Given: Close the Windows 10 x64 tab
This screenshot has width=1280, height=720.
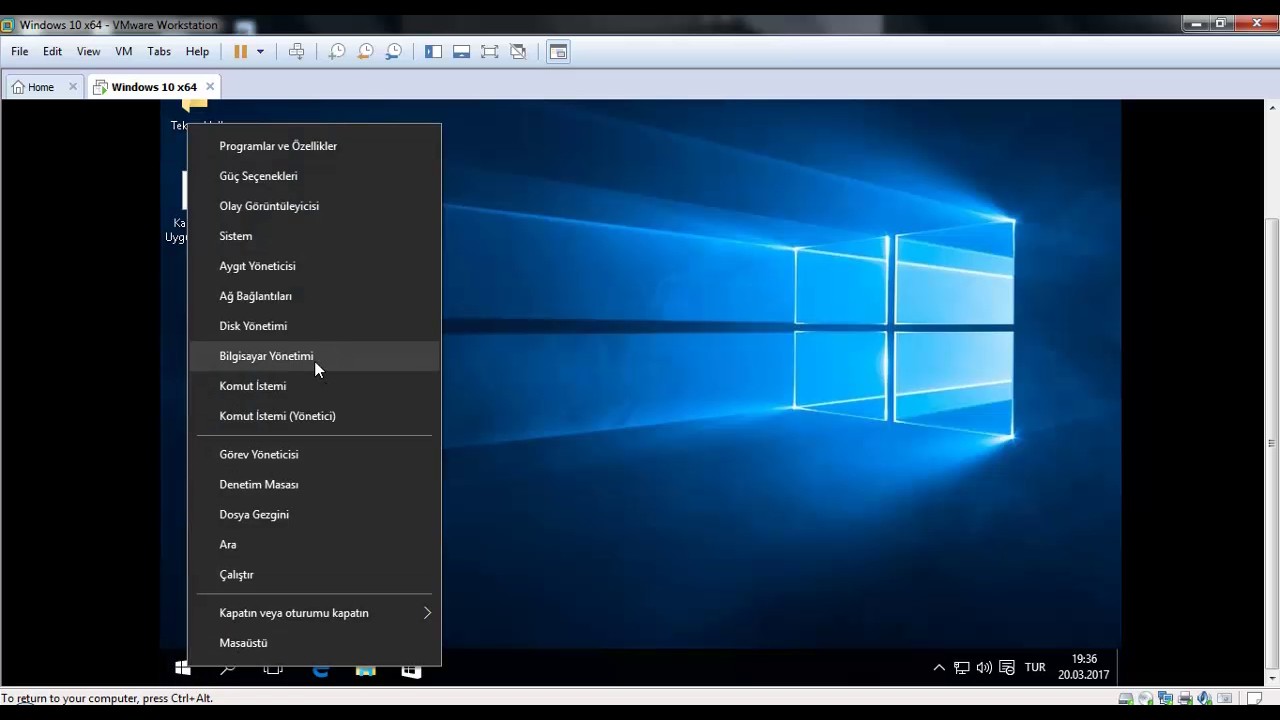Looking at the screenshot, I should coord(209,87).
